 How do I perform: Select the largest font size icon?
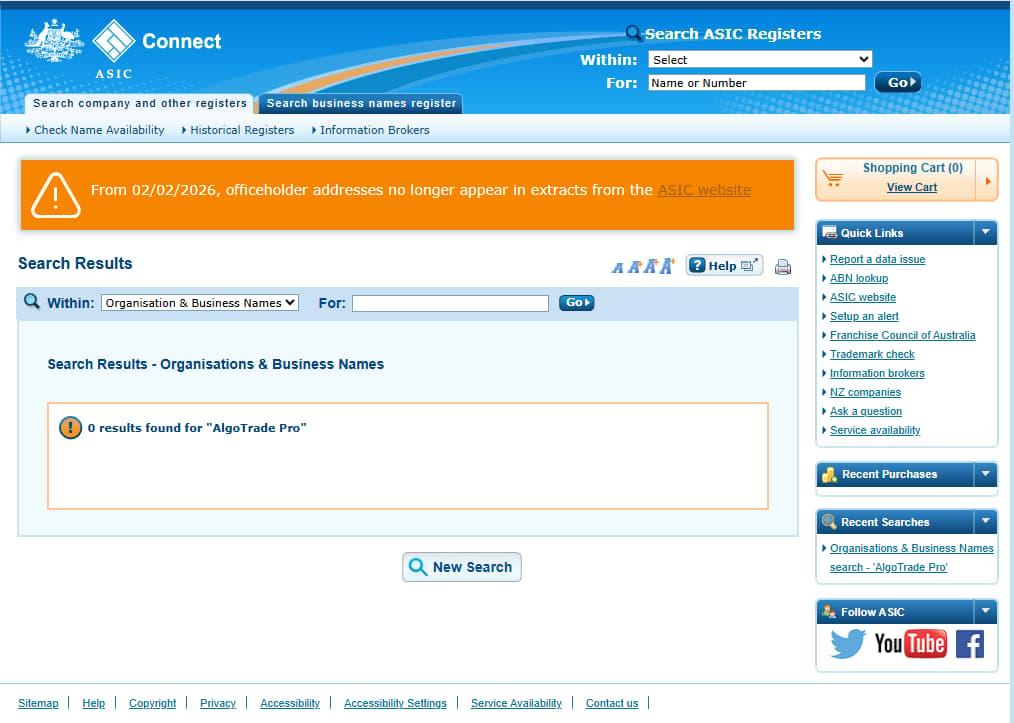pyautogui.click(x=666, y=265)
